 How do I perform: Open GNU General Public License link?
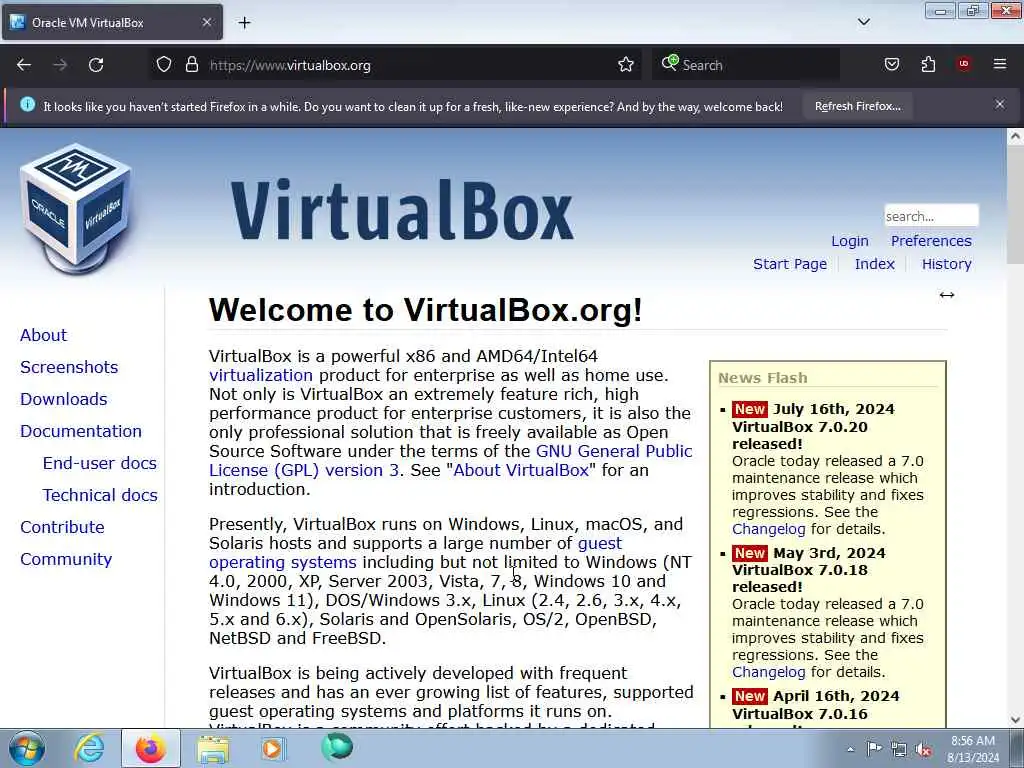tap(614, 451)
